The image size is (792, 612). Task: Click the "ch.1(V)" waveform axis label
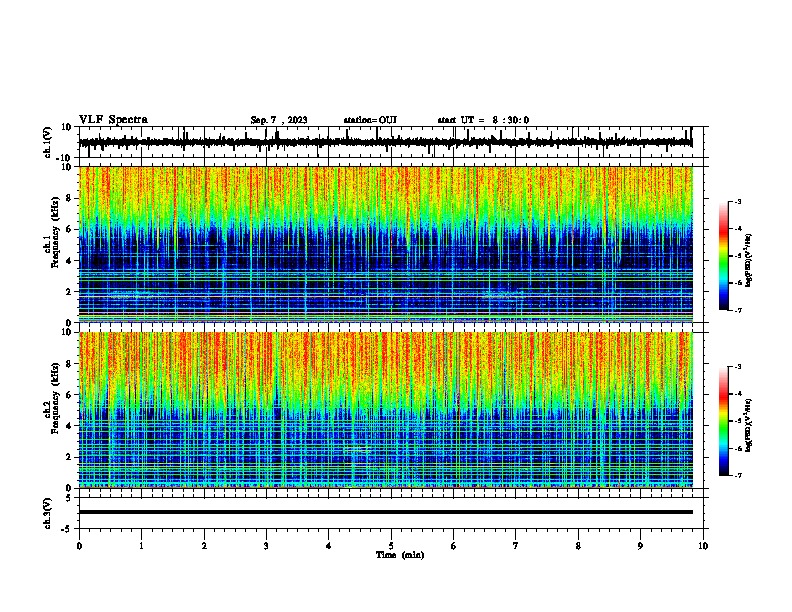click(47, 142)
